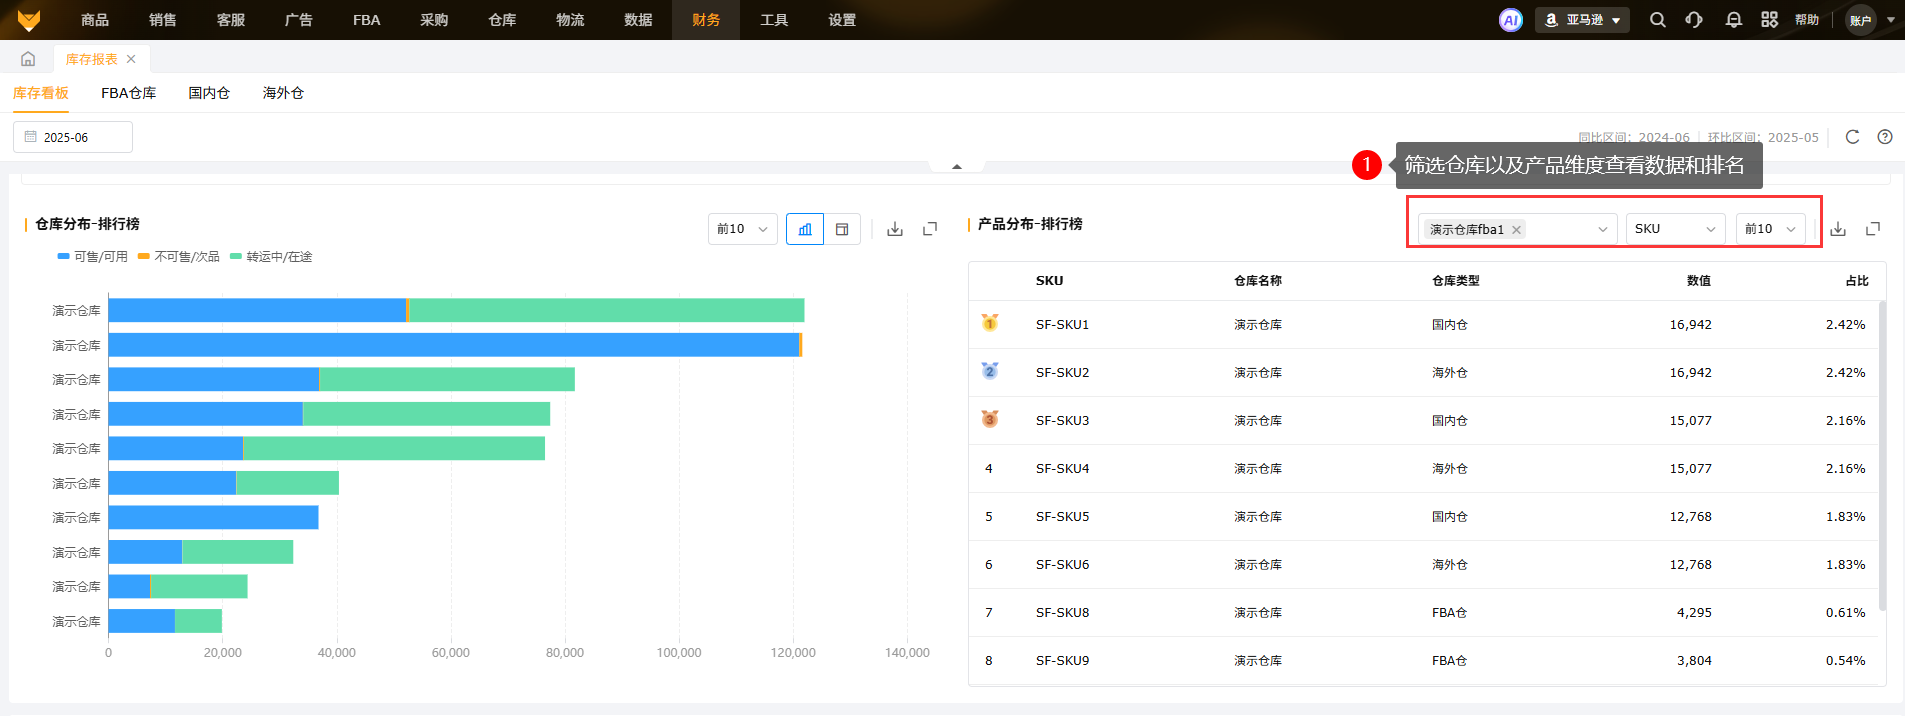Open customer support headset icon
This screenshot has height=716, width=1905.
1694,20
